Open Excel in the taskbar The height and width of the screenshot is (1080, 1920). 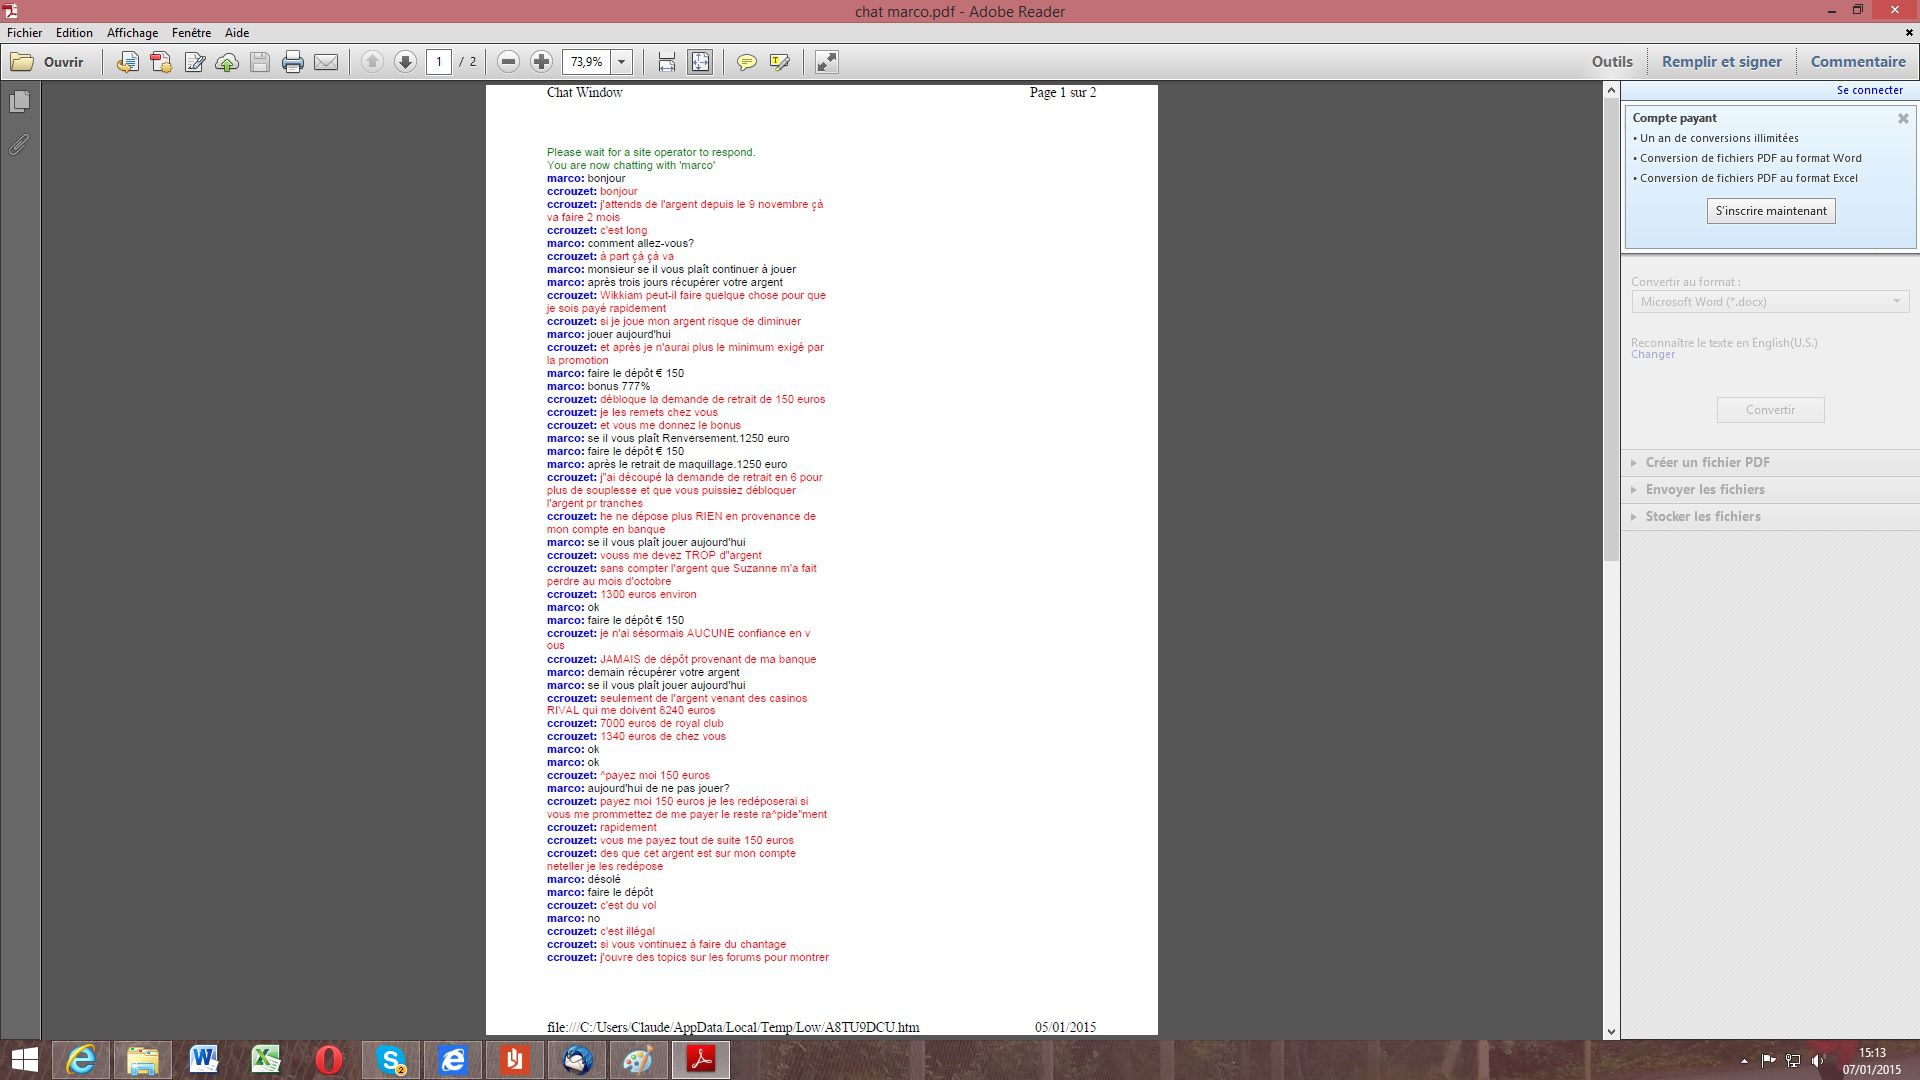266,1060
